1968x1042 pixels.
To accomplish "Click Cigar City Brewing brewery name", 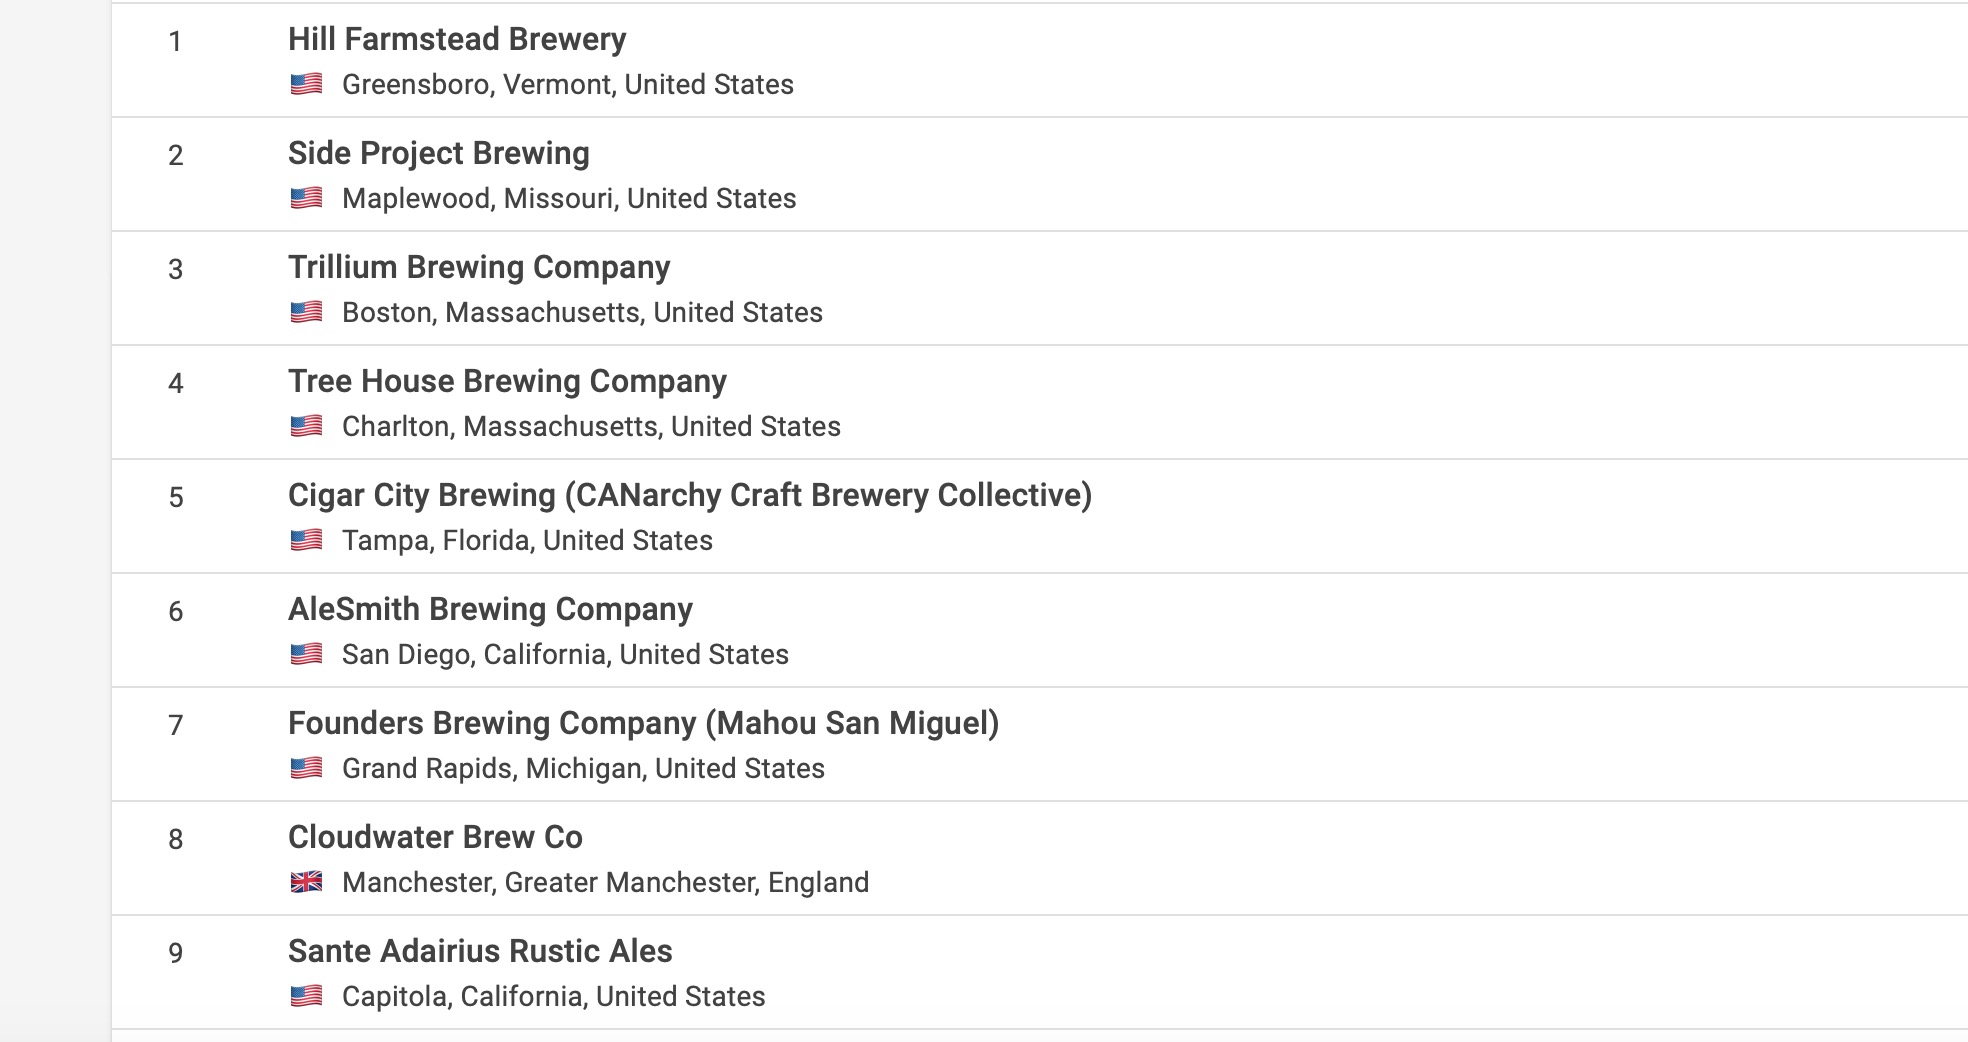I will click(690, 495).
